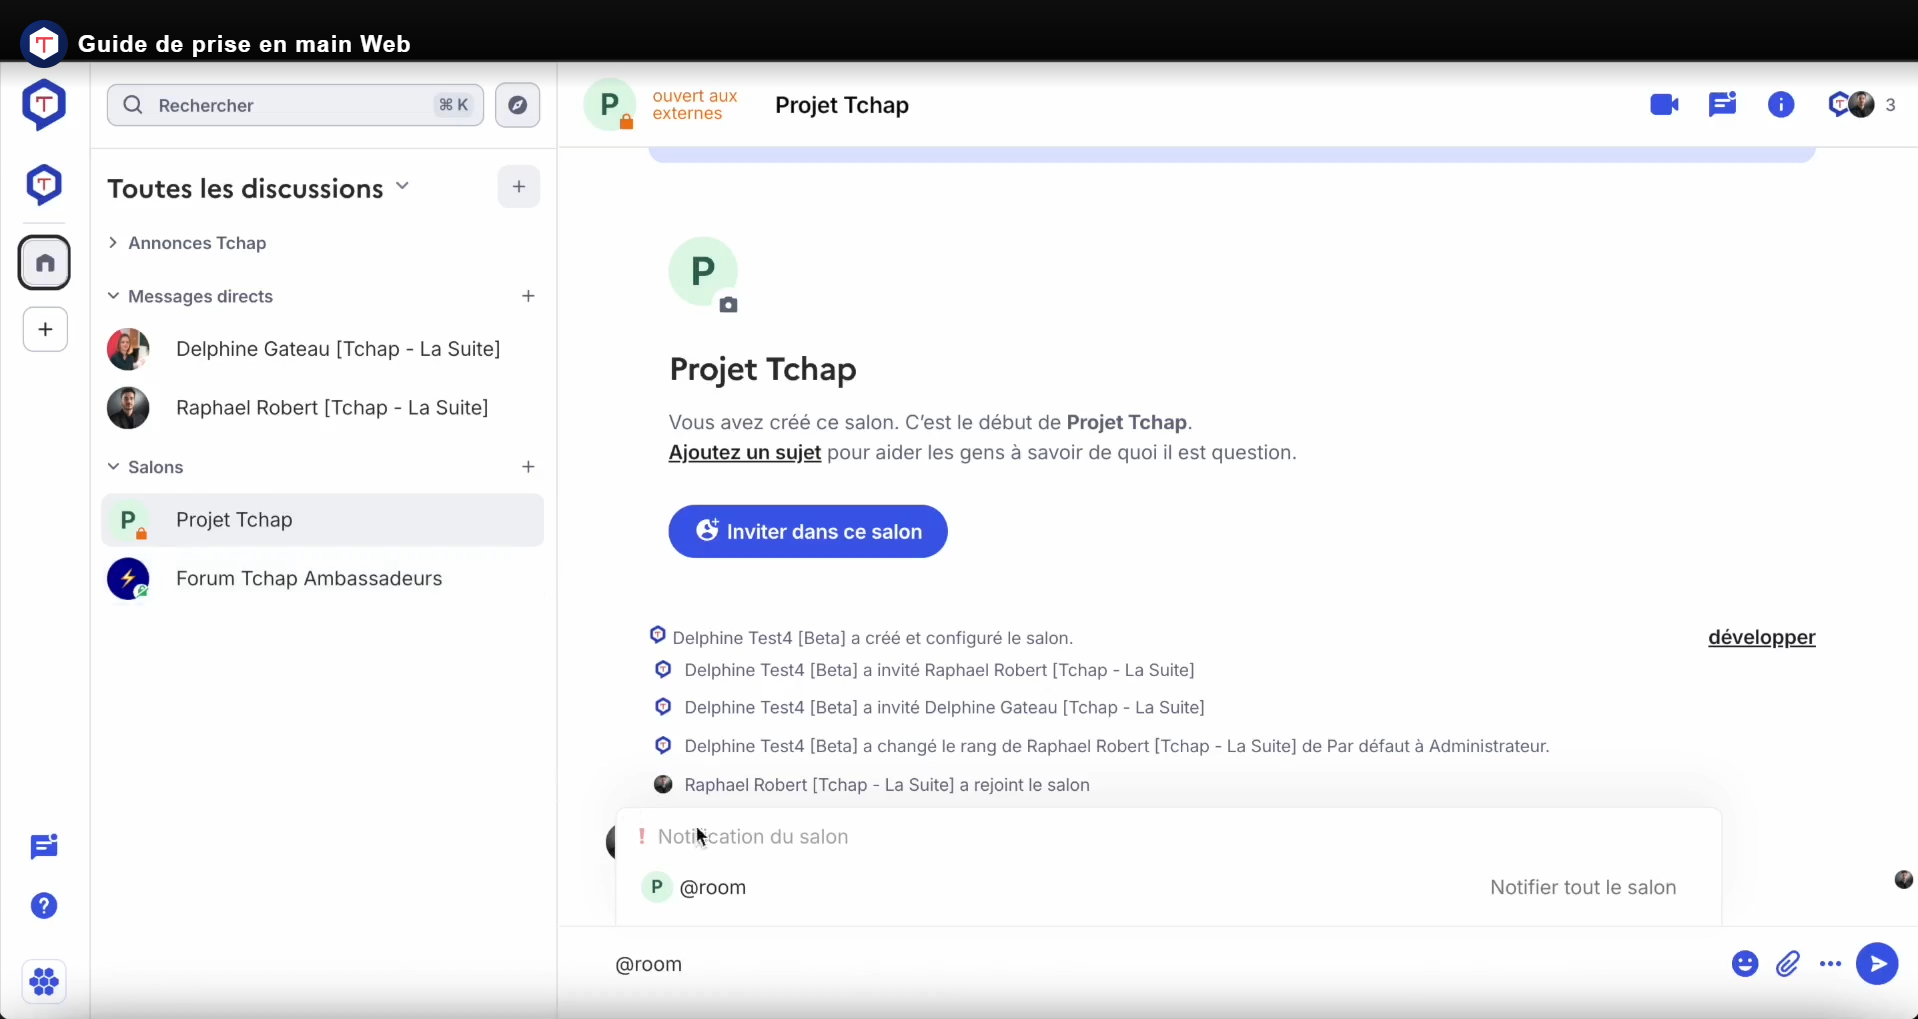Click the Projet Tchap room title in header
Image resolution: width=1918 pixels, height=1019 pixels.
pos(842,105)
